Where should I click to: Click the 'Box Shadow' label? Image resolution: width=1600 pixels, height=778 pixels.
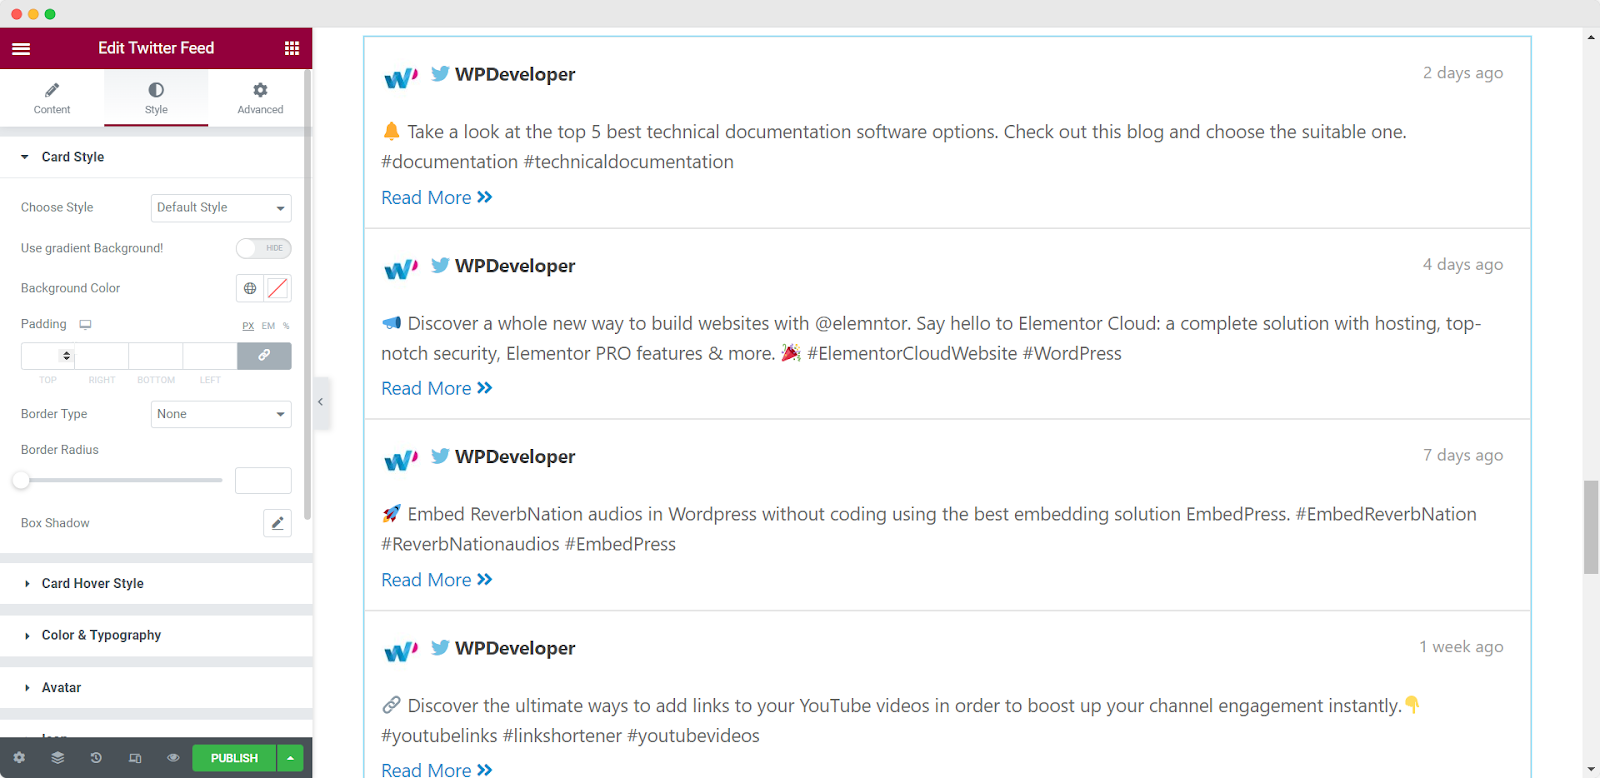pos(55,523)
